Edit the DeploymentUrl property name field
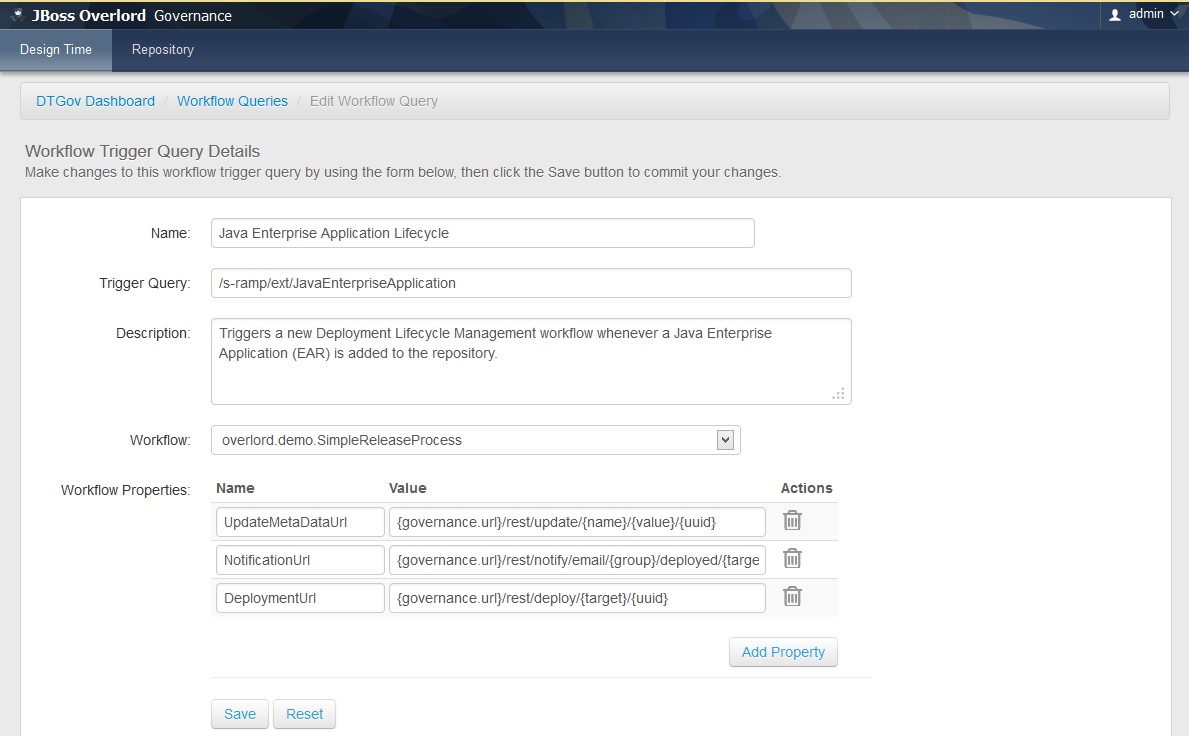1189x736 pixels. pyautogui.click(x=300, y=598)
